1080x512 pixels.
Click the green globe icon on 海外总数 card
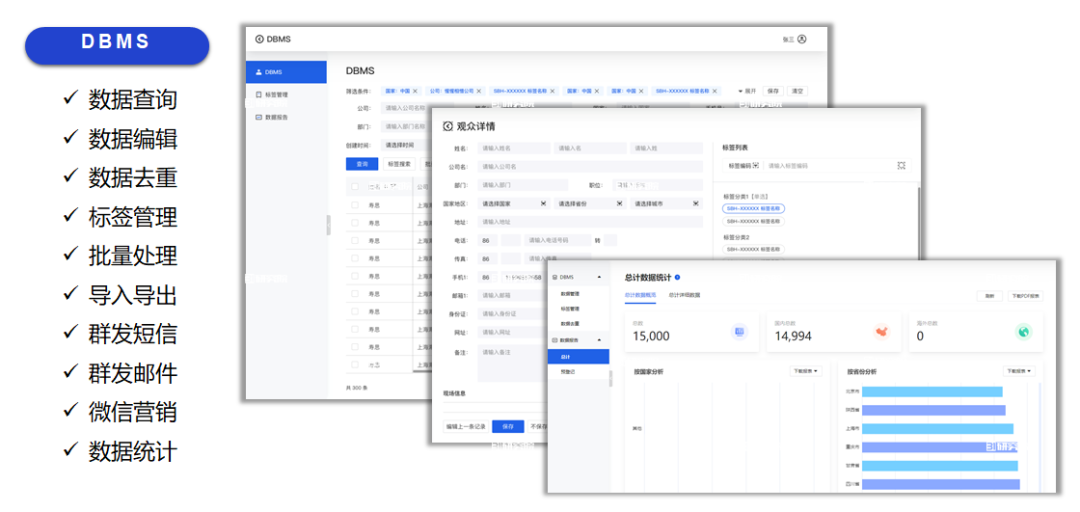pyautogui.click(x=1023, y=332)
